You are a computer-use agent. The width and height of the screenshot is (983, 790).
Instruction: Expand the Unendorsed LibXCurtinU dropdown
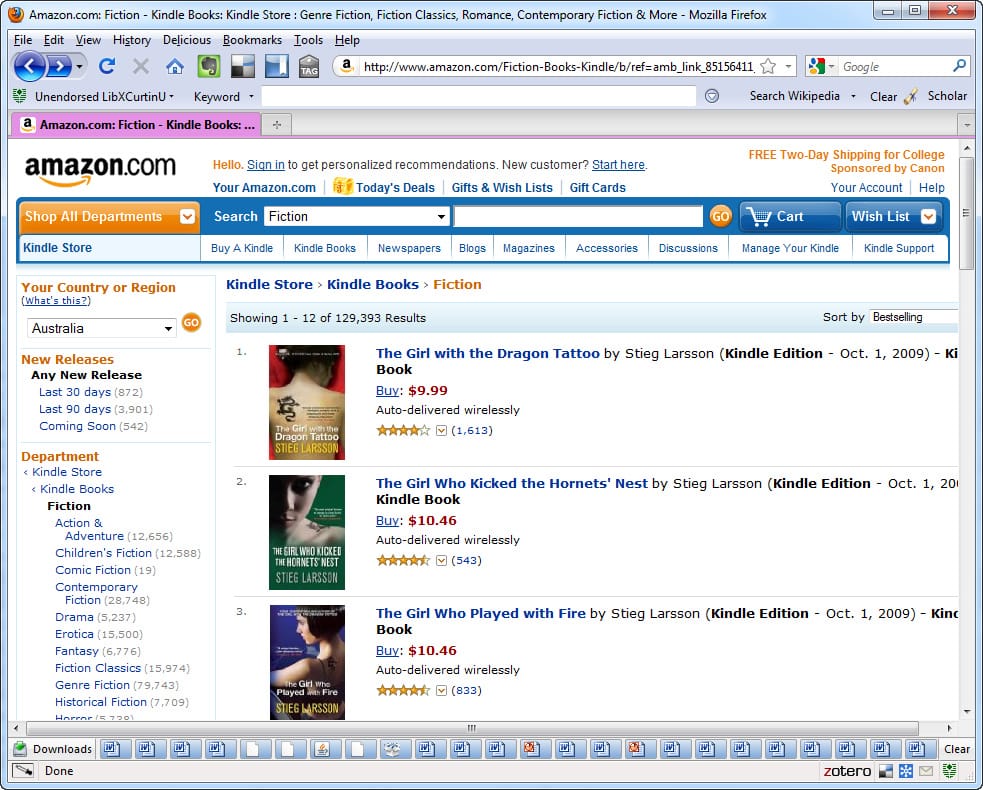click(171, 97)
